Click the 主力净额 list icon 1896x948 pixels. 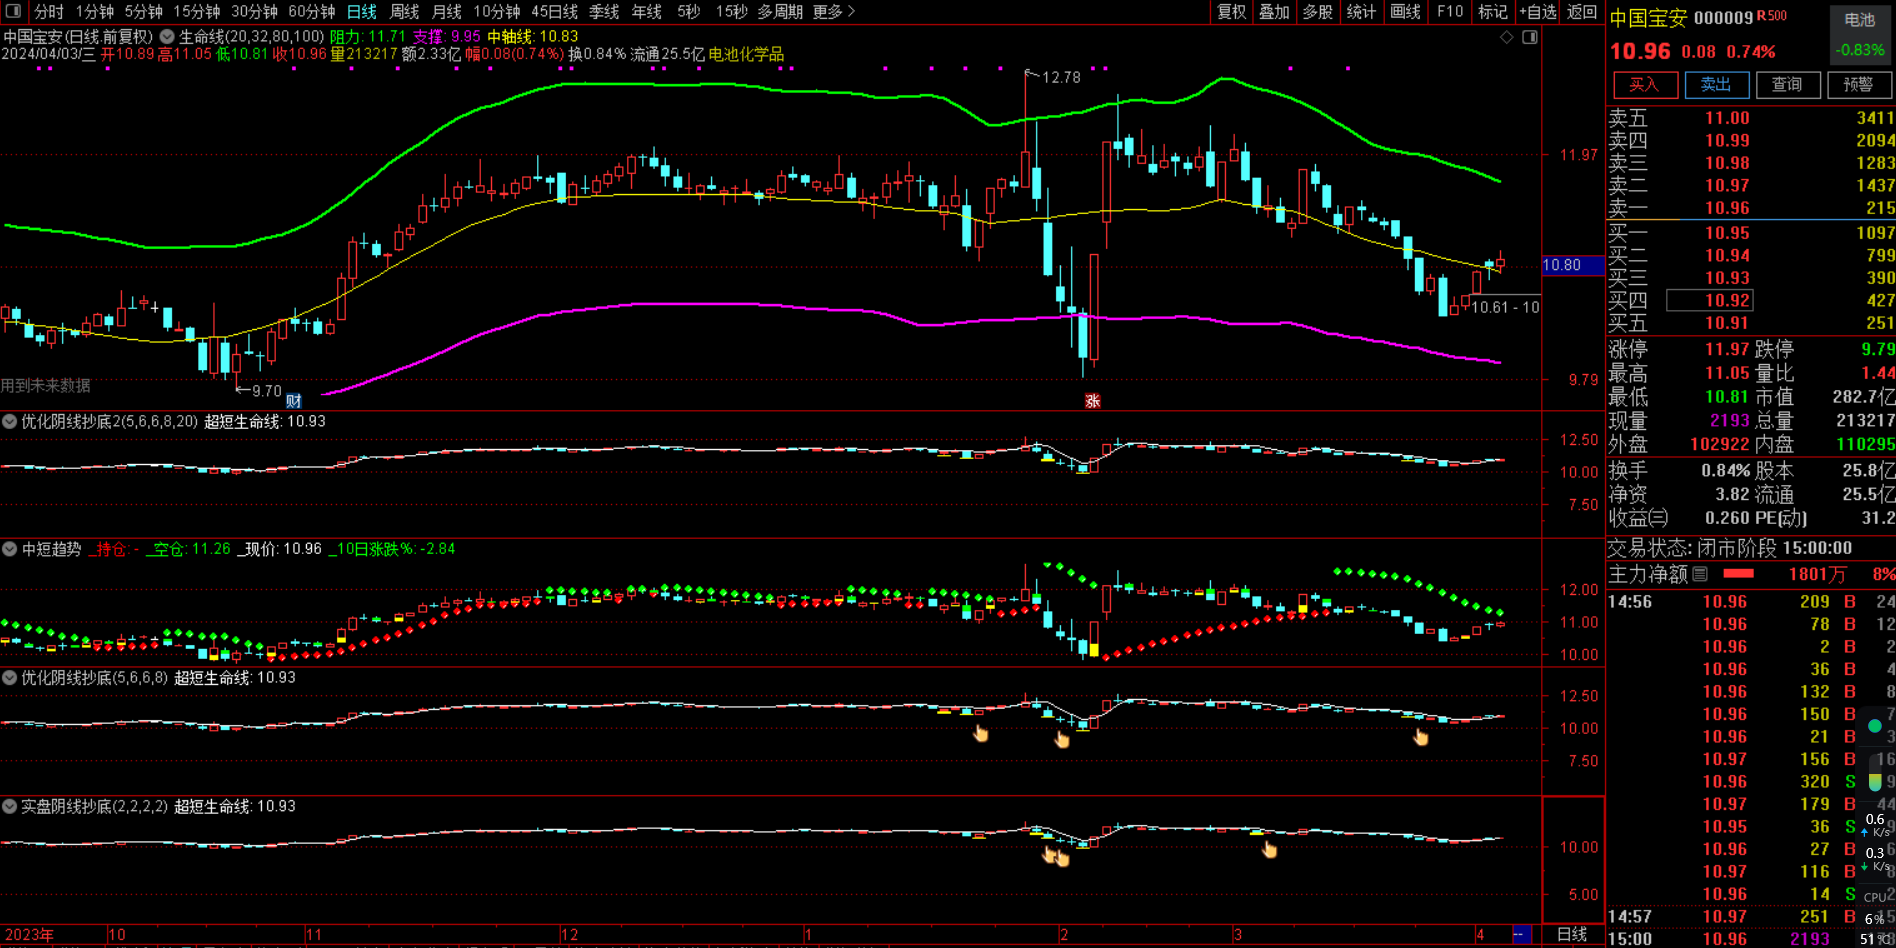pos(1700,574)
